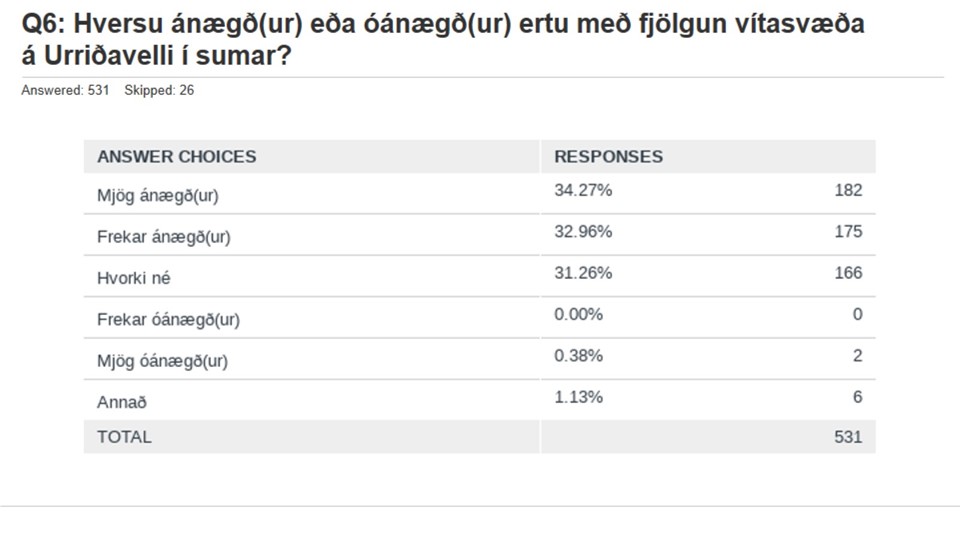Click the 0.38% percentage value
This screenshot has height=540, width=960.
[x=579, y=356]
